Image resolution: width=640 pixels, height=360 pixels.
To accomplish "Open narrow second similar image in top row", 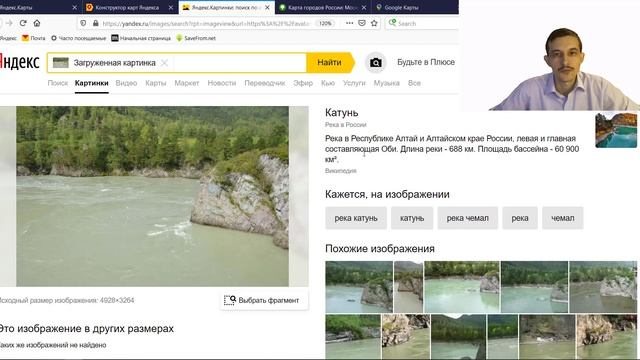I will [x=408, y=287].
